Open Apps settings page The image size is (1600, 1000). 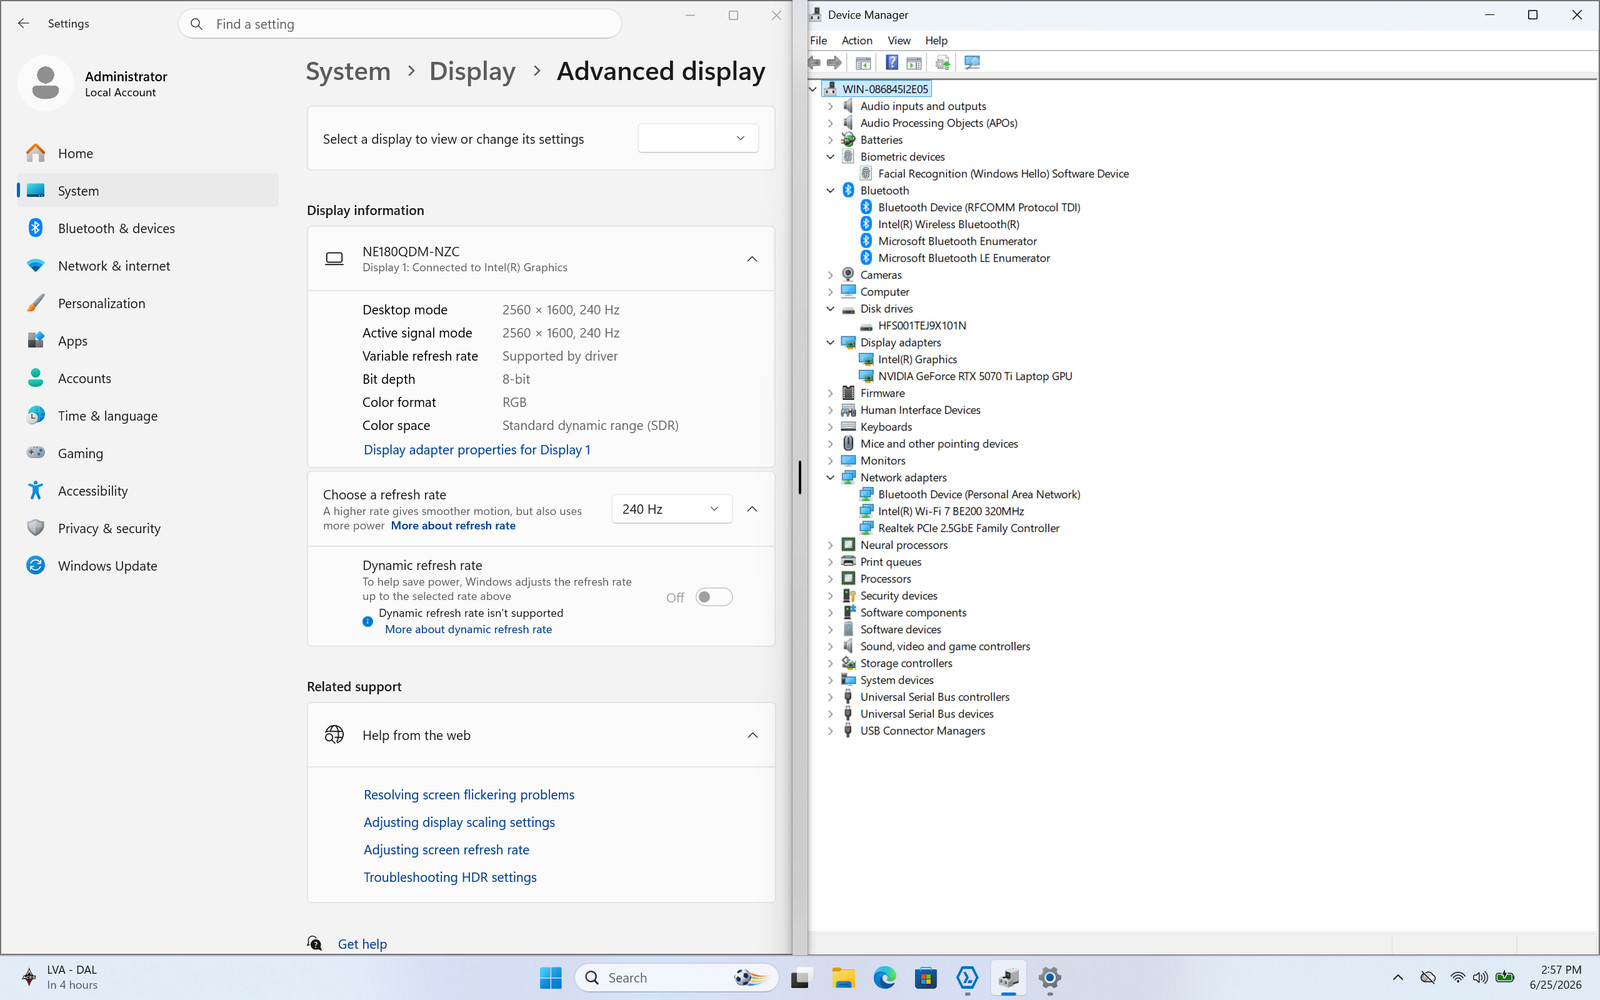pyautogui.click(x=148, y=341)
